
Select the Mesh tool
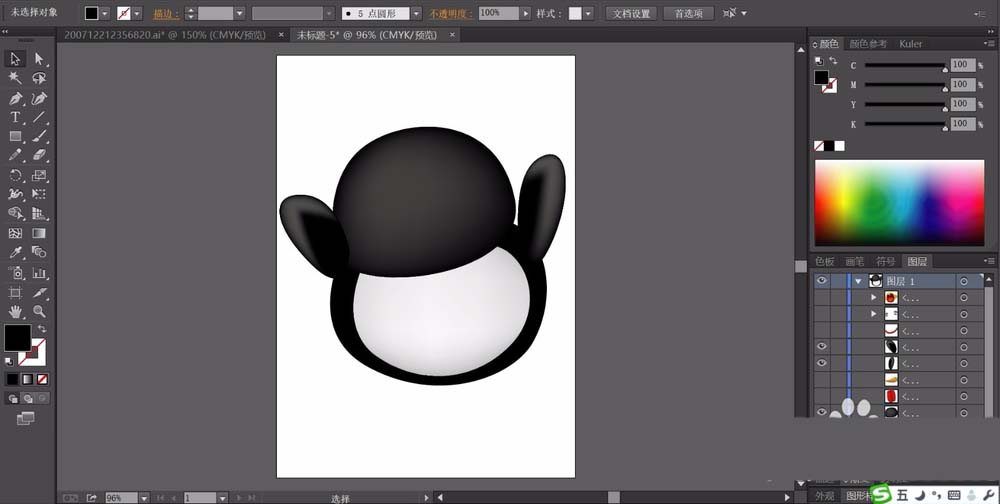coord(15,233)
